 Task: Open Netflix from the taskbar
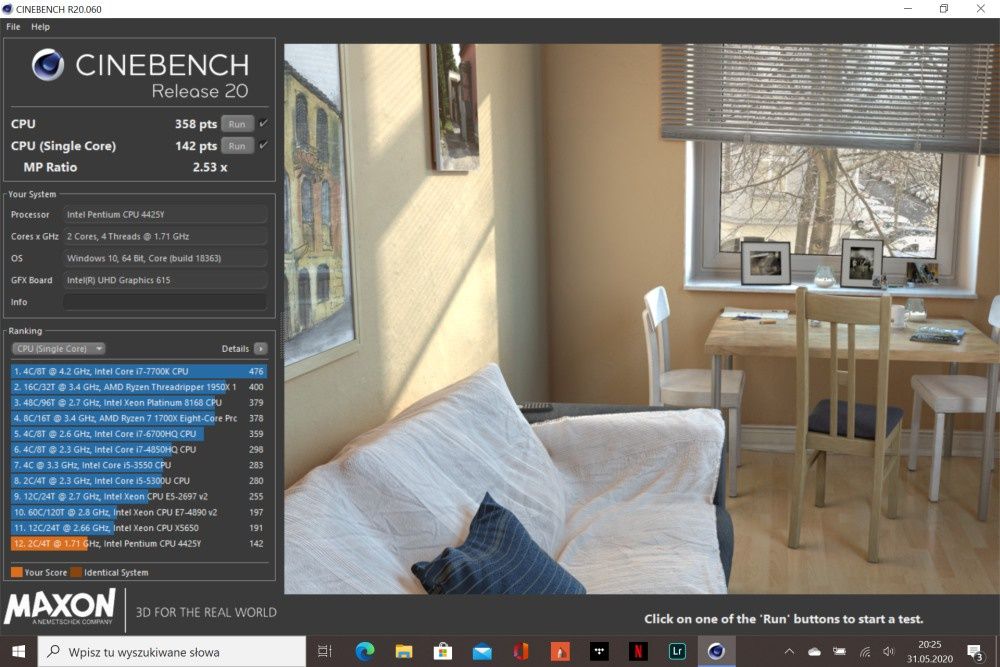[638, 651]
